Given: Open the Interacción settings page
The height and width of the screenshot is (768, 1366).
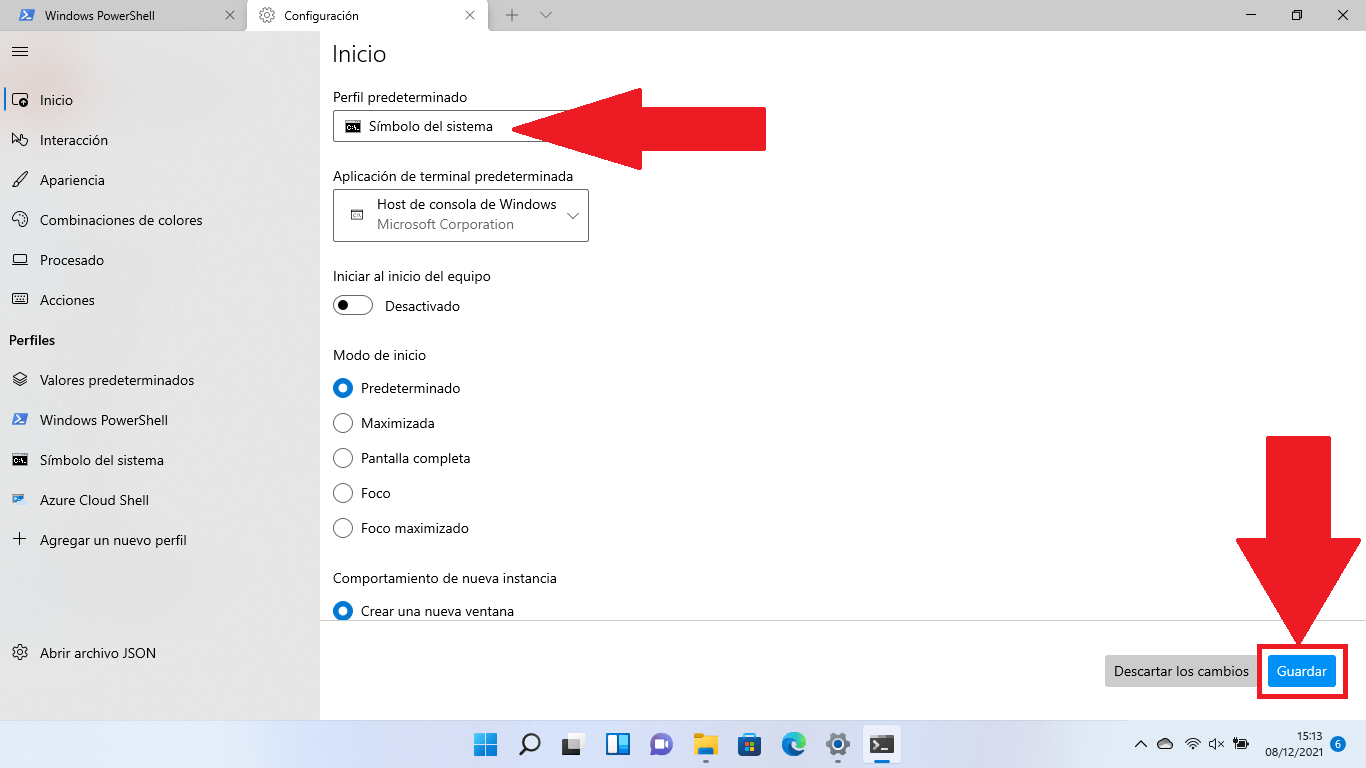Looking at the screenshot, I should click(x=160, y=140).
